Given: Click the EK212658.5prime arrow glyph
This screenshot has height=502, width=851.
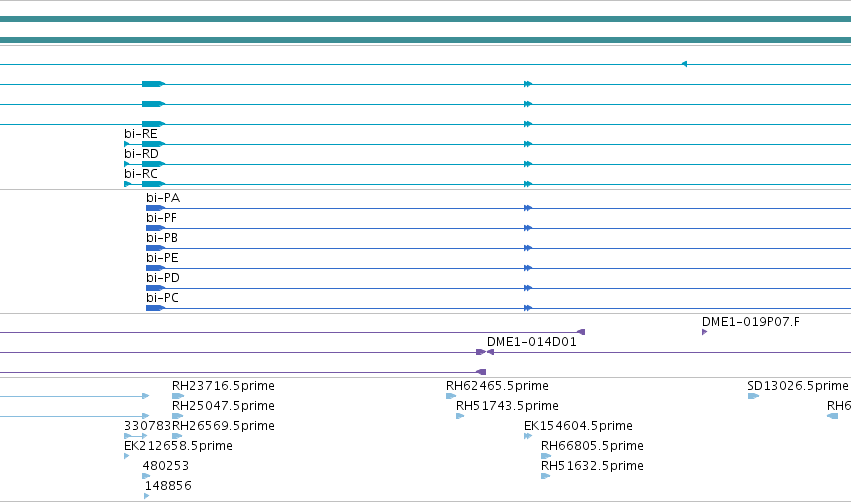Looking at the screenshot, I should tap(126, 456).
